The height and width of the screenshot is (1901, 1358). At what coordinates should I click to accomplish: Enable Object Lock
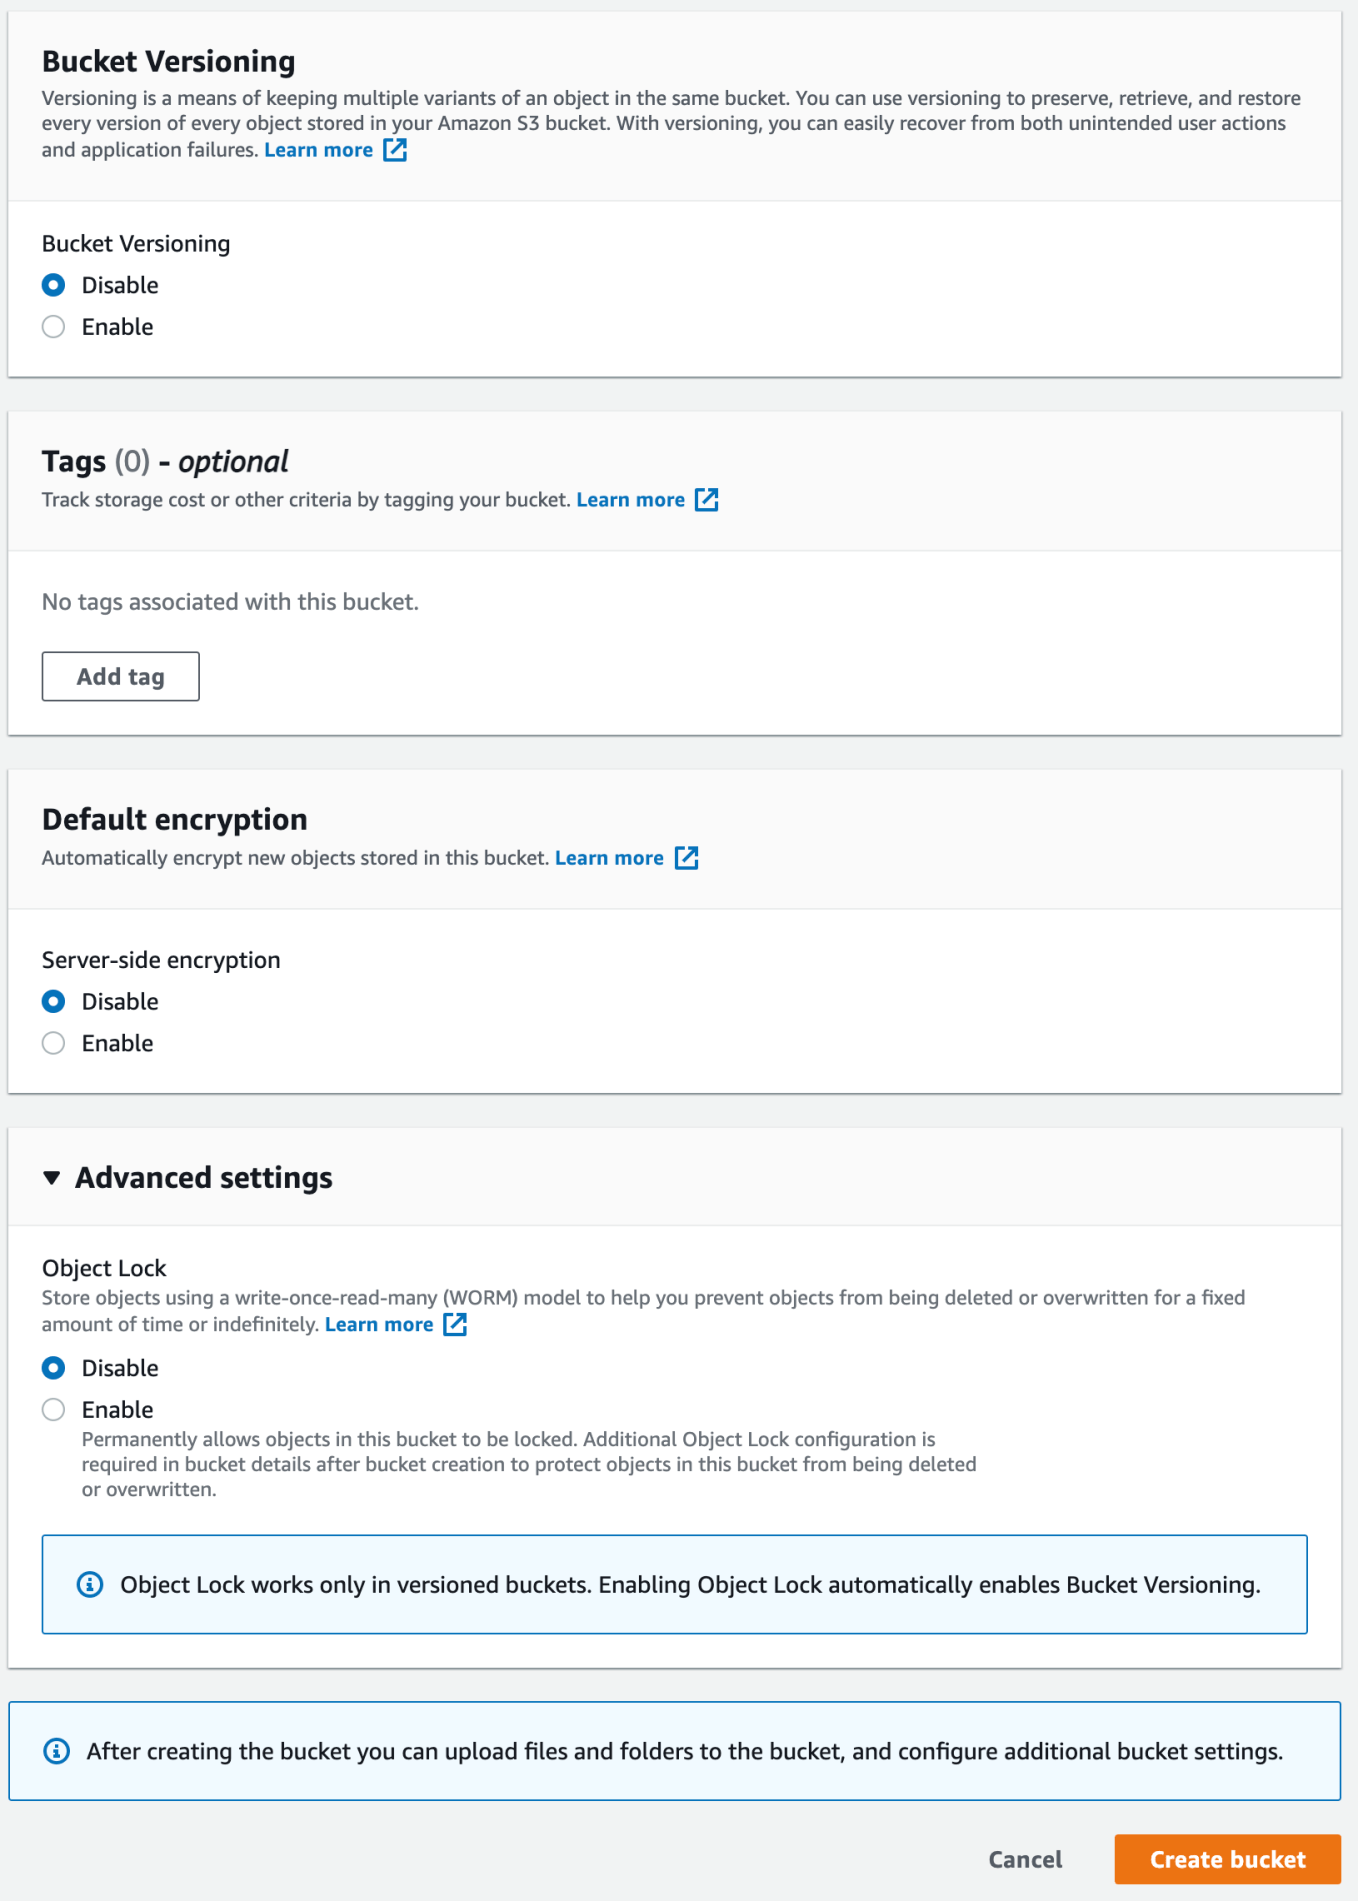[x=54, y=1409]
